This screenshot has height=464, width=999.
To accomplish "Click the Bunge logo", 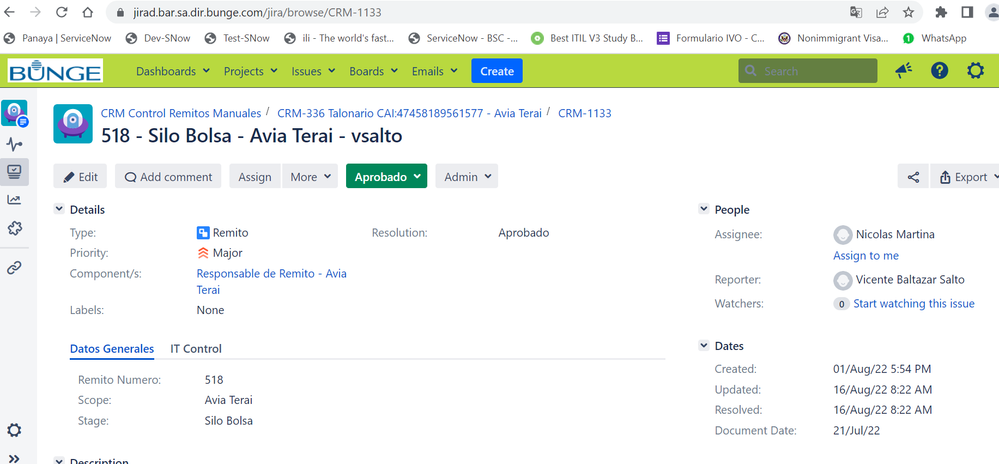I will point(55,71).
